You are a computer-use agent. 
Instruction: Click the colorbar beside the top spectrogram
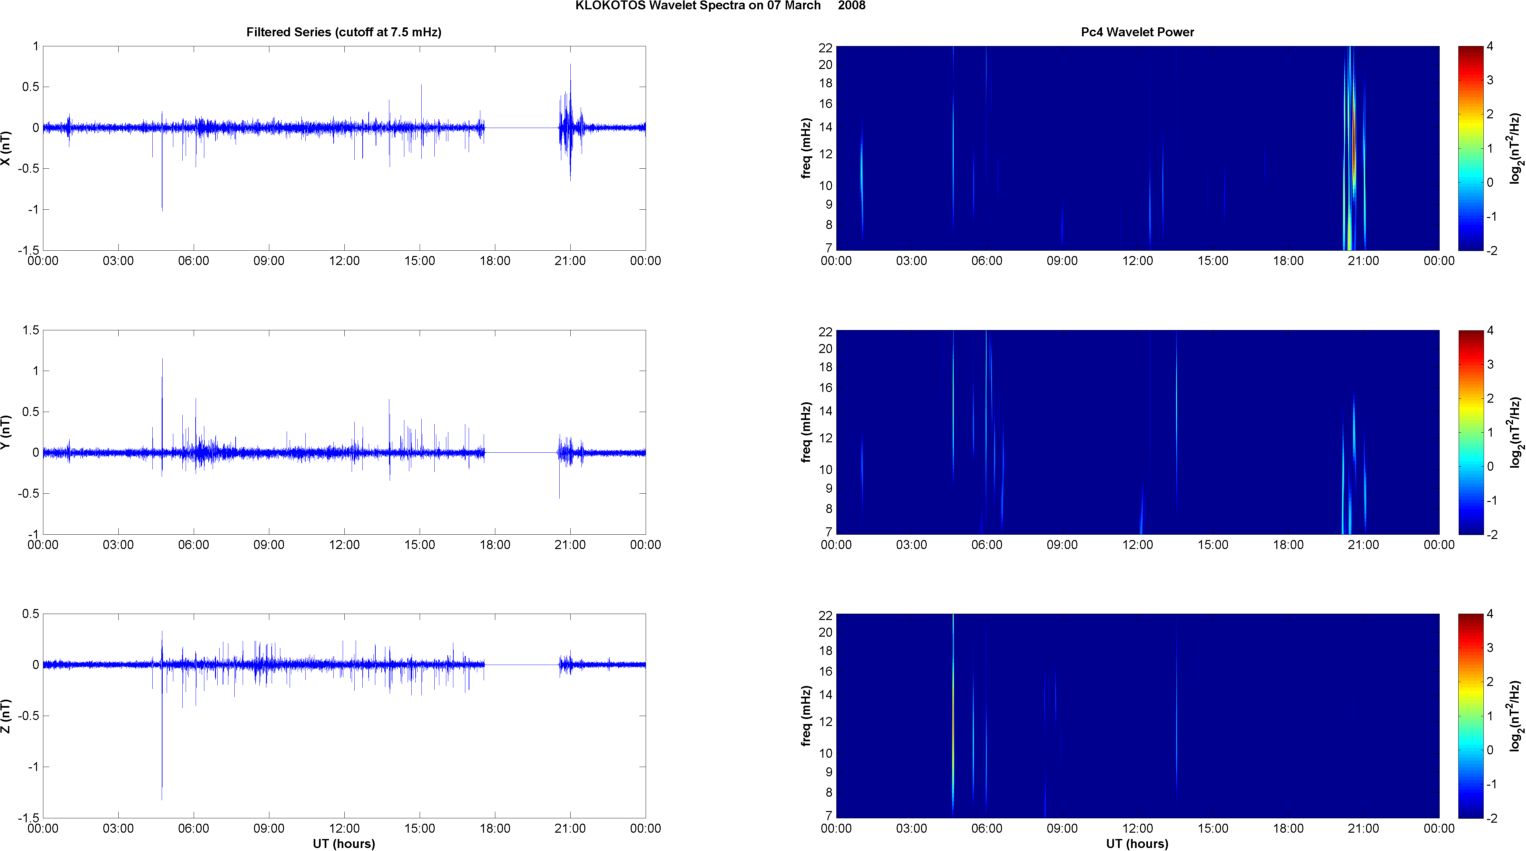[1470, 148]
